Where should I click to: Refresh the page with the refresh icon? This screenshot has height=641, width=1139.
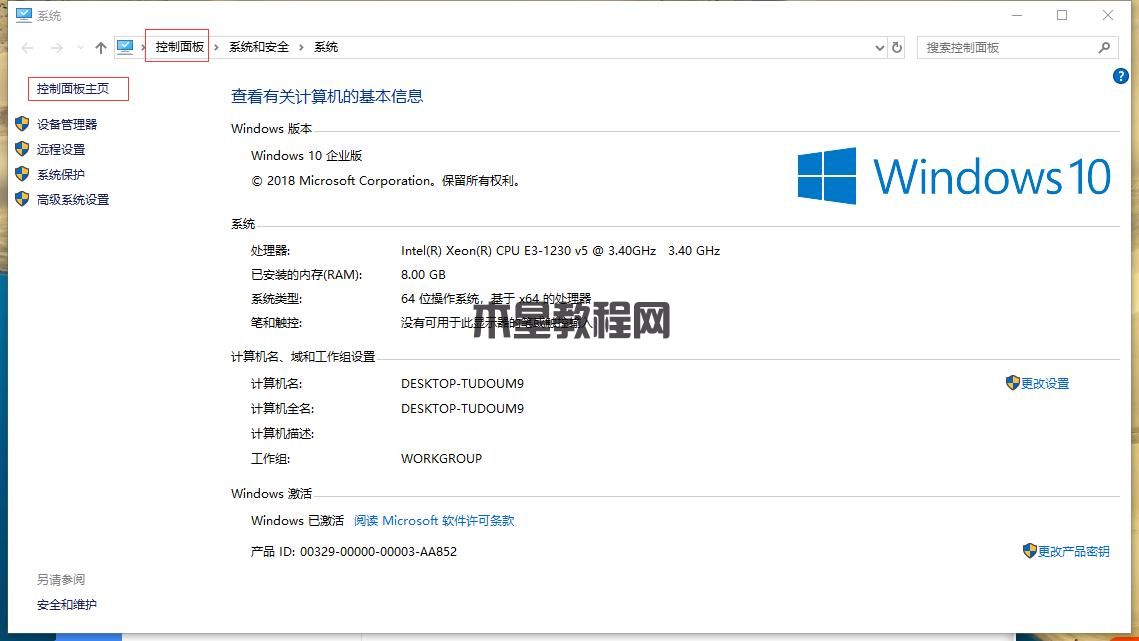coord(897,47)
